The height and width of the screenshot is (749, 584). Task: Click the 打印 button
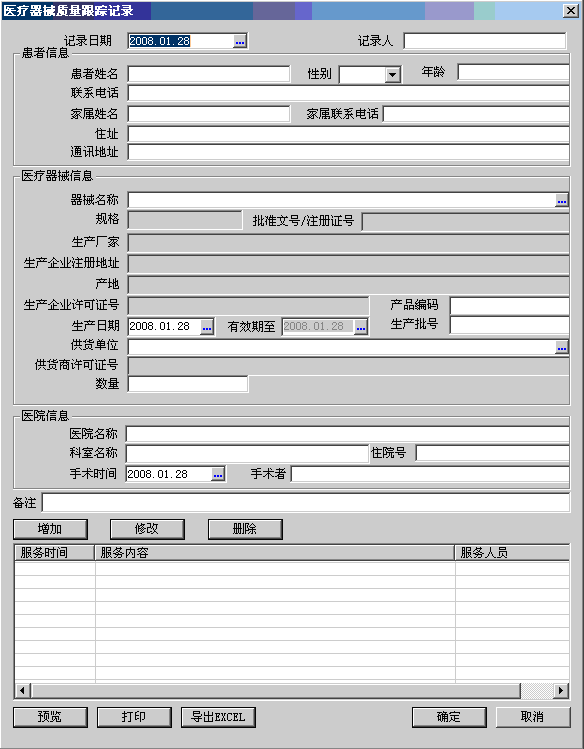[134, 717]
